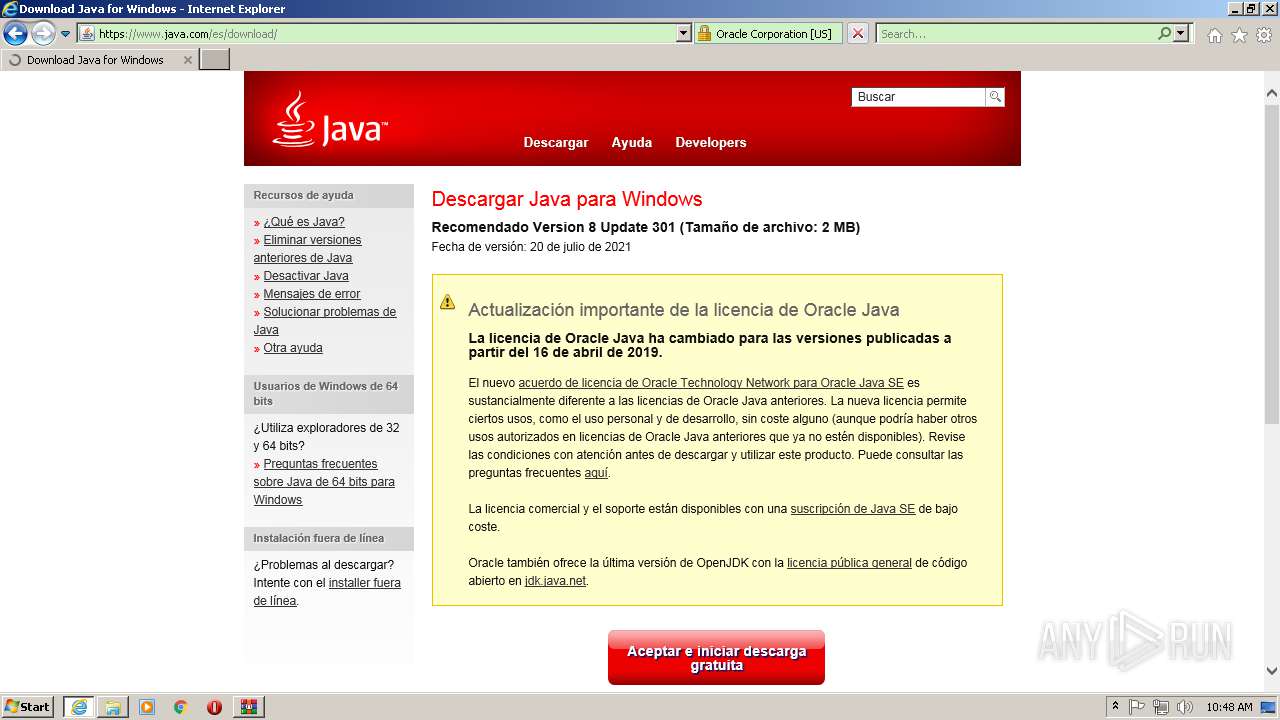Show hidden system tray icons arrow
This screenshot has width=1280, height=720.
point(1115,707)
